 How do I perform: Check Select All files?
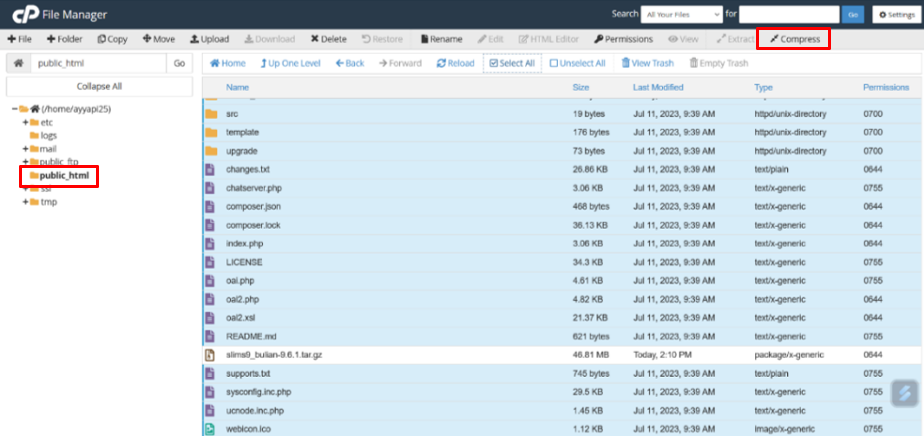point(511,63)
